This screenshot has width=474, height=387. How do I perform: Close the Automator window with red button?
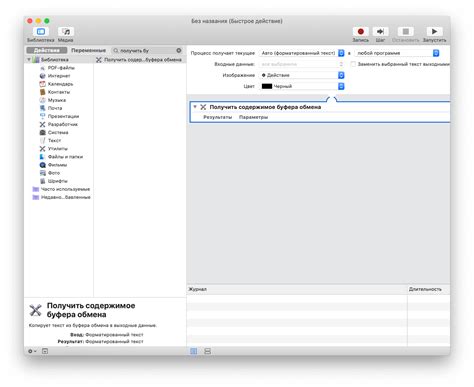[x=30, y=21]
